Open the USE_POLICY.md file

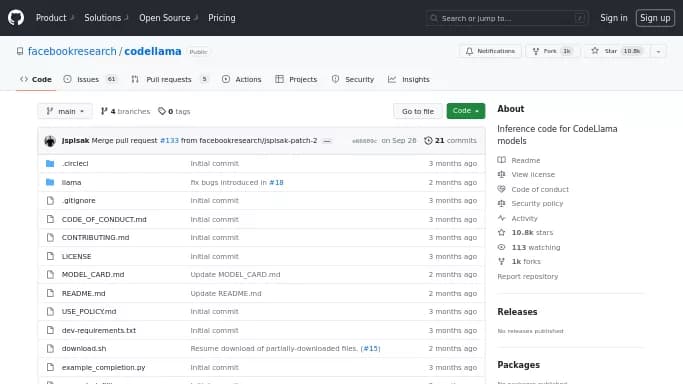click(x=89, y=312)
